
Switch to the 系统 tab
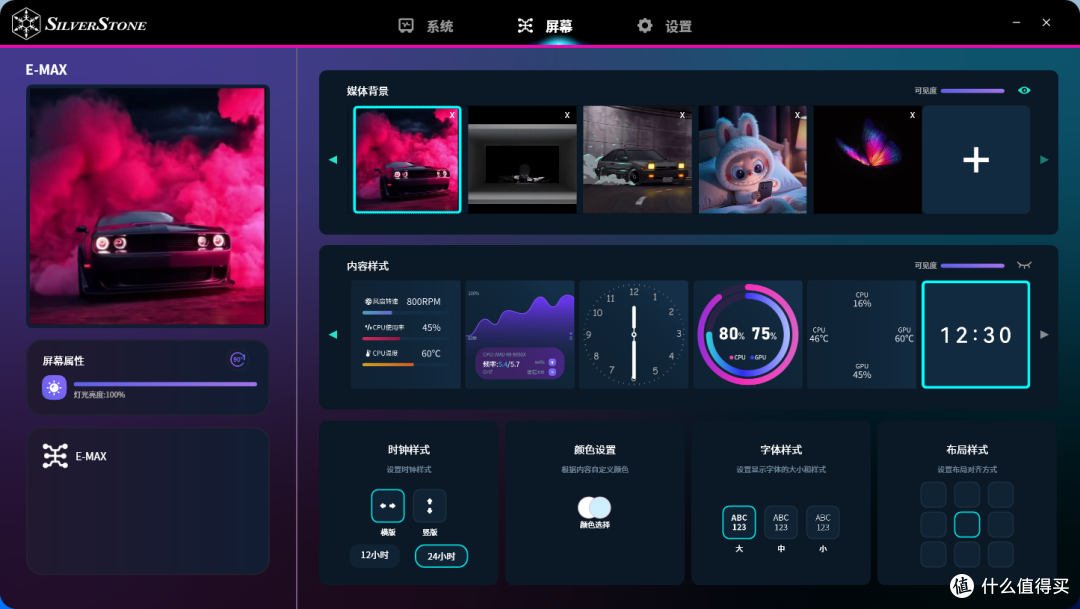point(426,26)
